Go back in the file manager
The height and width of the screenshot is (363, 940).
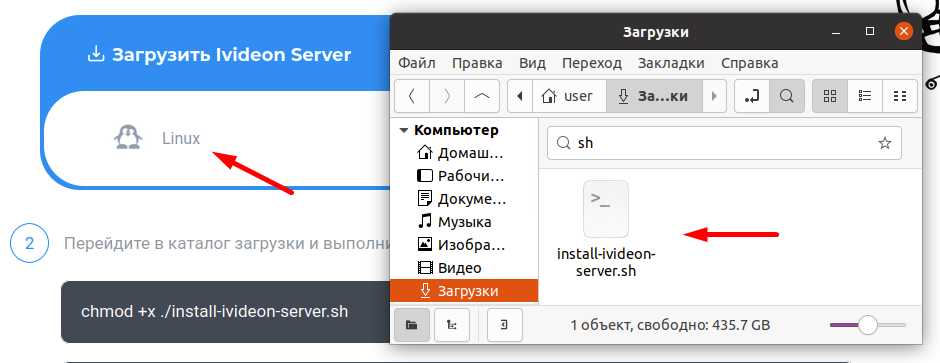(x=411, y=96)
